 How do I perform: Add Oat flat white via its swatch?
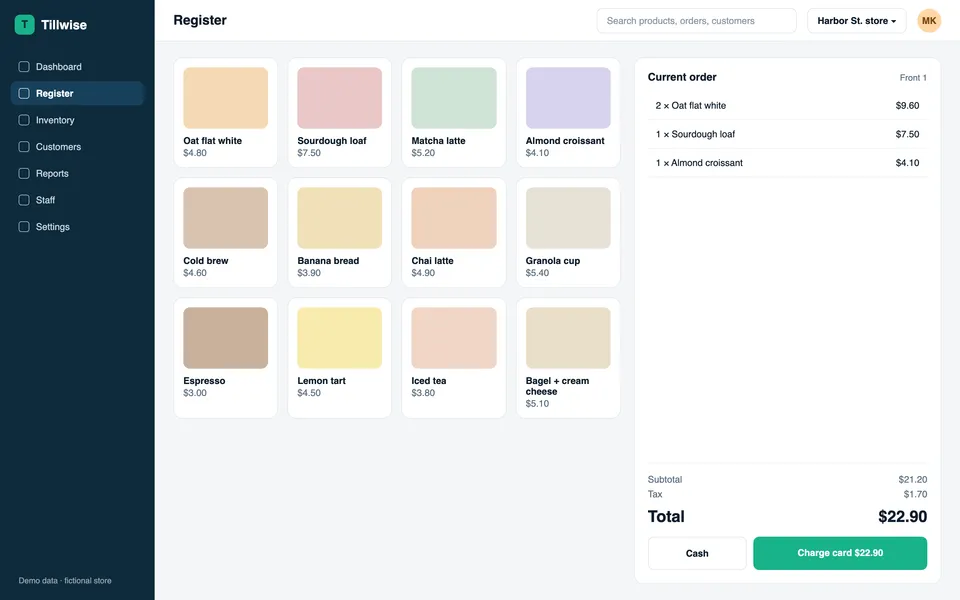[225, 98]
